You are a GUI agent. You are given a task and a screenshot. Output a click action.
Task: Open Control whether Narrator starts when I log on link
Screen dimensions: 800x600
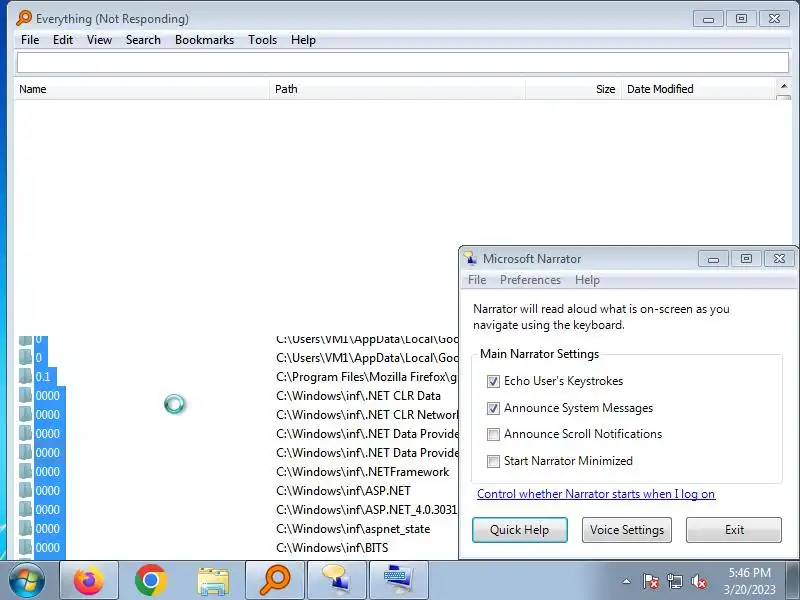click(x=596, y=494)
